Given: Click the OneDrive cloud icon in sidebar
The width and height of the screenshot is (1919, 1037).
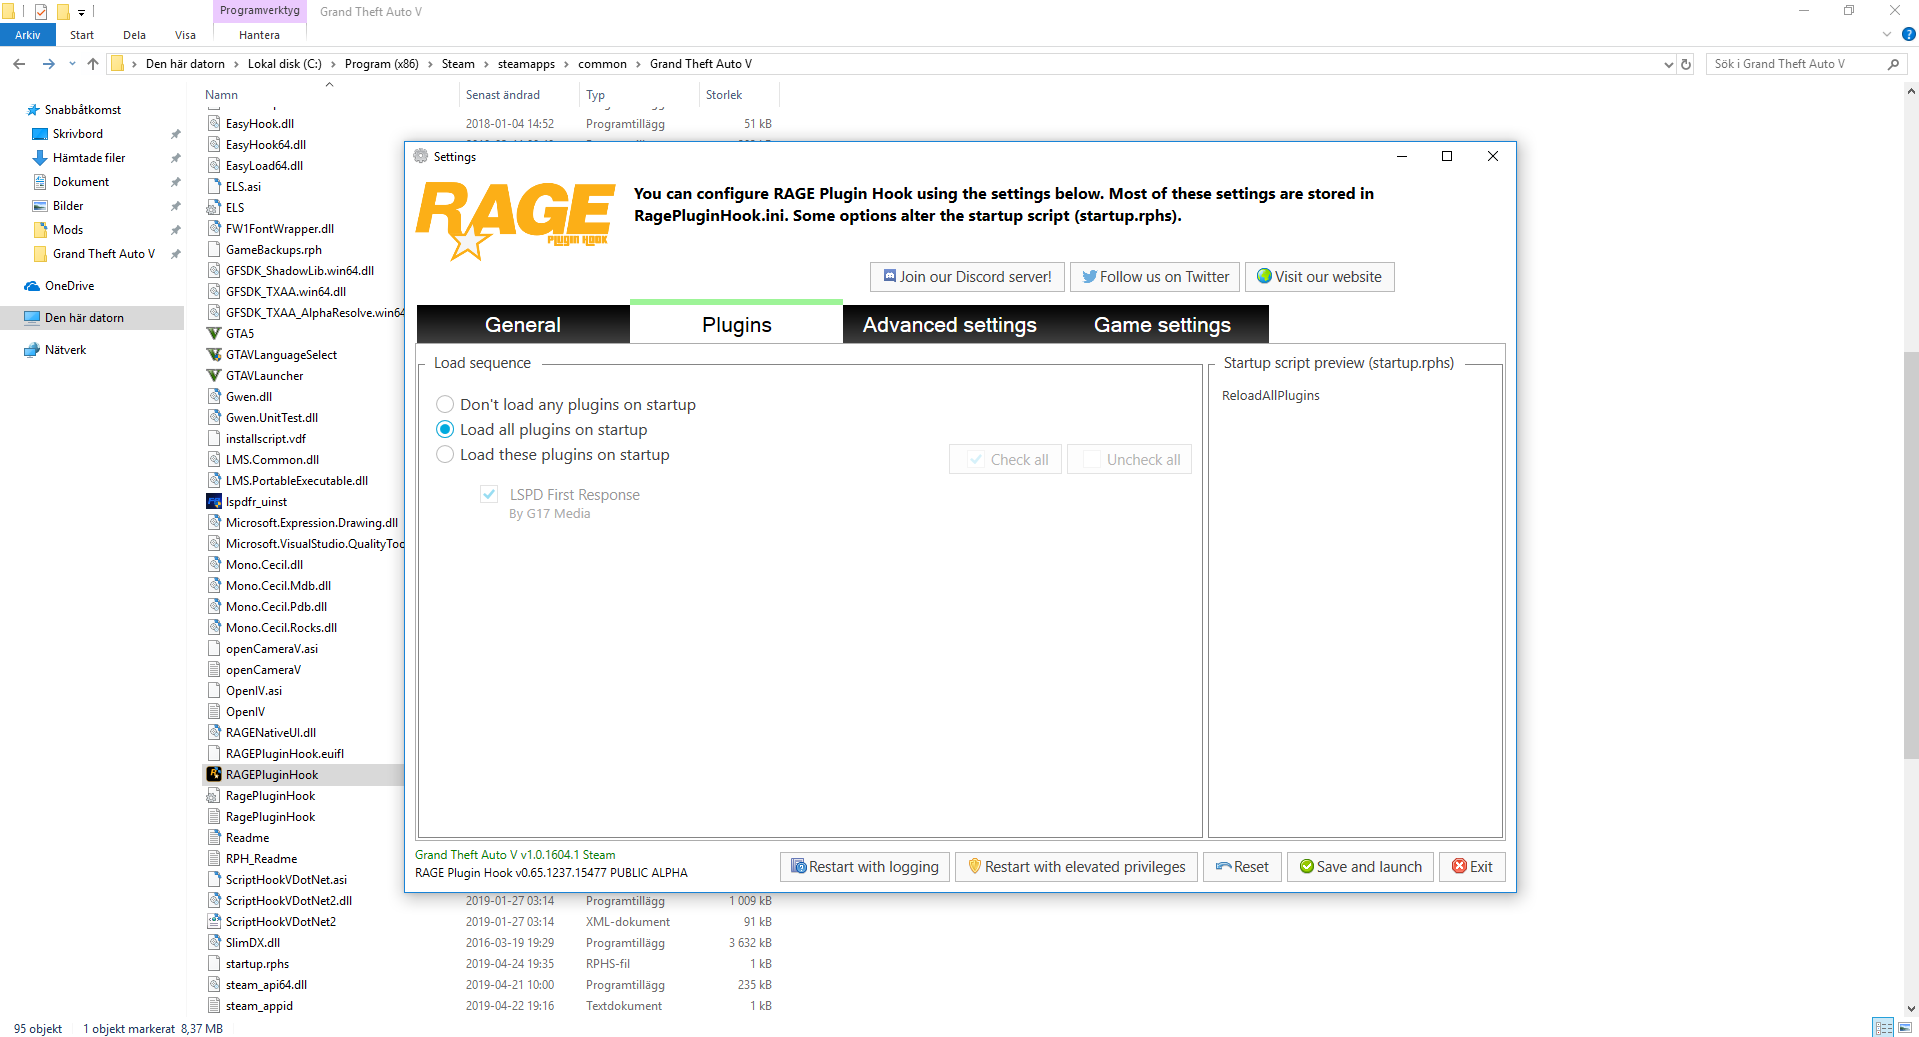Looking at the screenshot, I should 32,286.
